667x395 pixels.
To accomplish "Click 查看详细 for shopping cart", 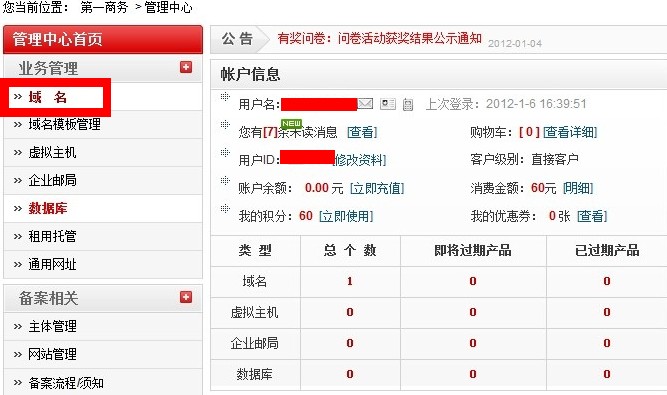I will tap(570, 132).
